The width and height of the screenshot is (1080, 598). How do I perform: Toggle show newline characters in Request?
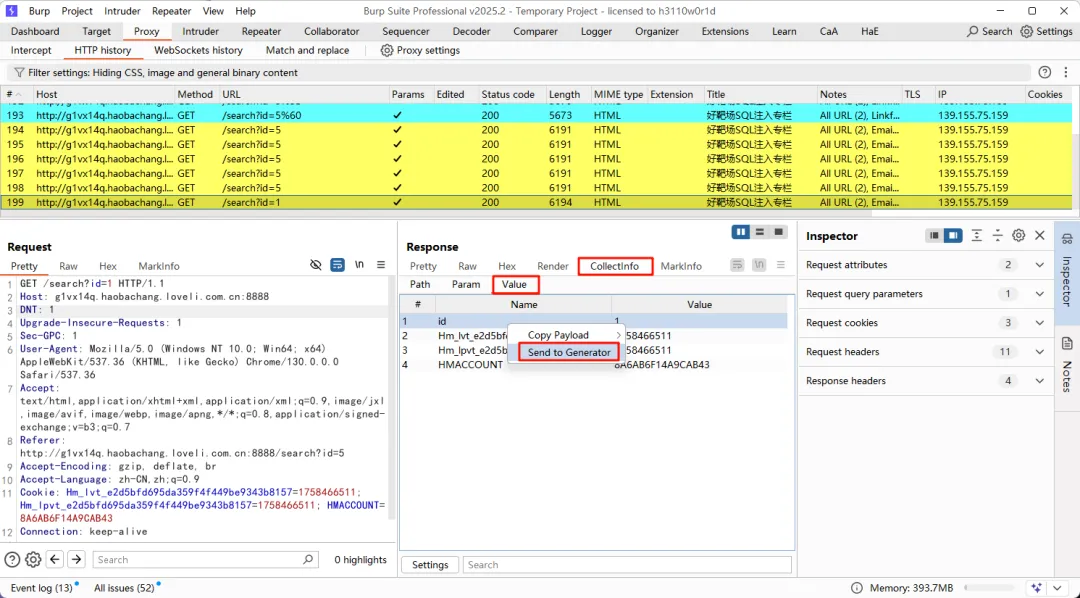[x=359, y=265]
